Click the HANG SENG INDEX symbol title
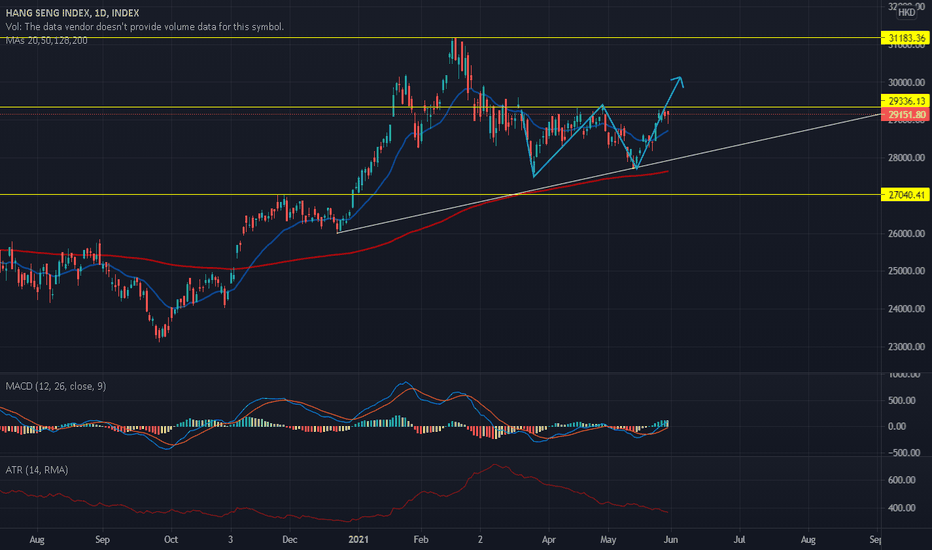 point(73,12)
